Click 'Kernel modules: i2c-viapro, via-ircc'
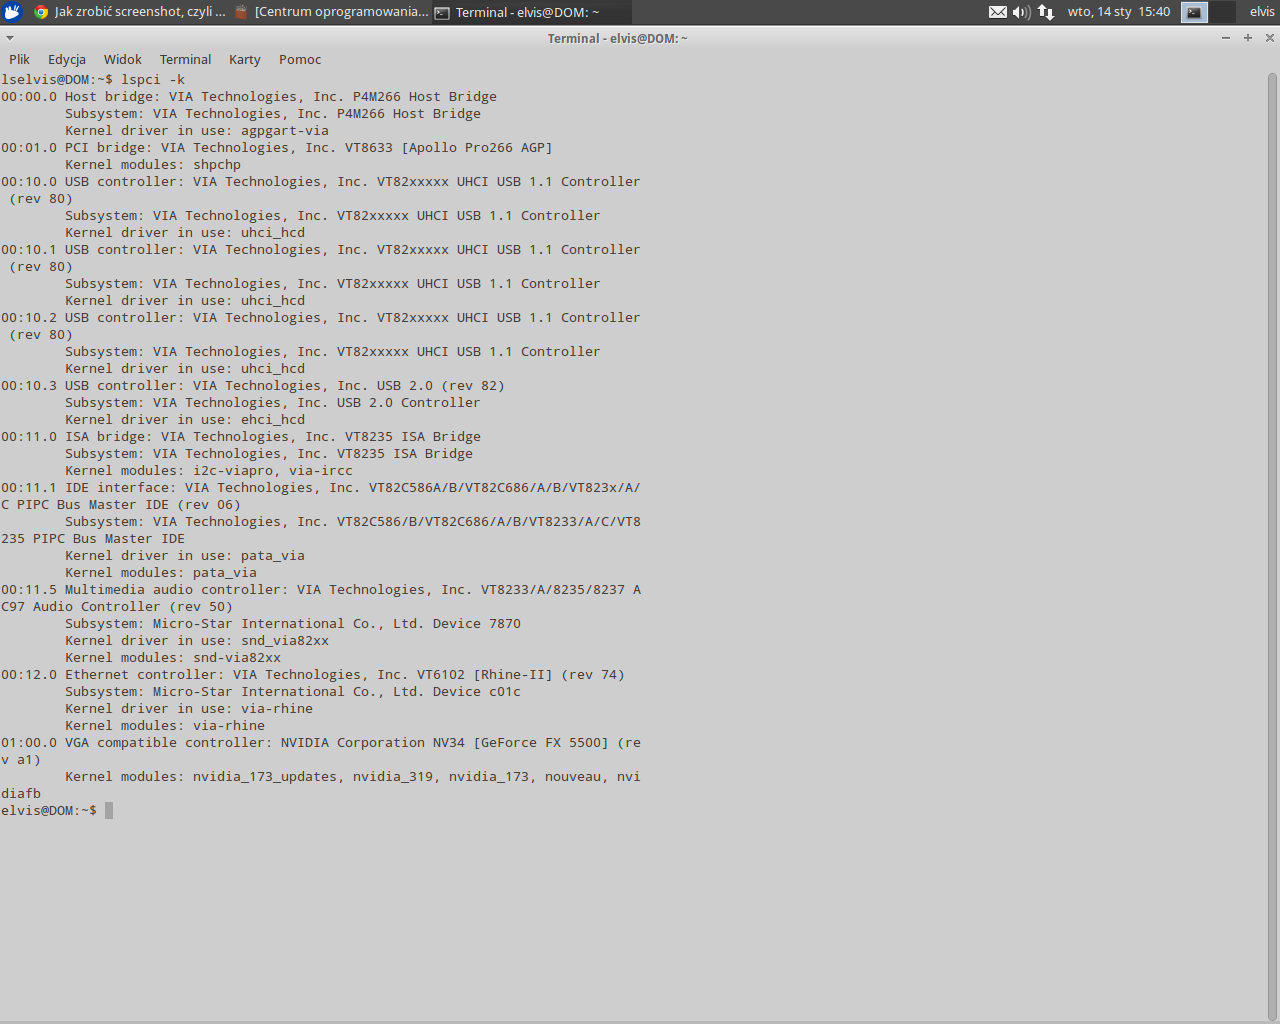1280x1024 pixels. pos(209,470)
